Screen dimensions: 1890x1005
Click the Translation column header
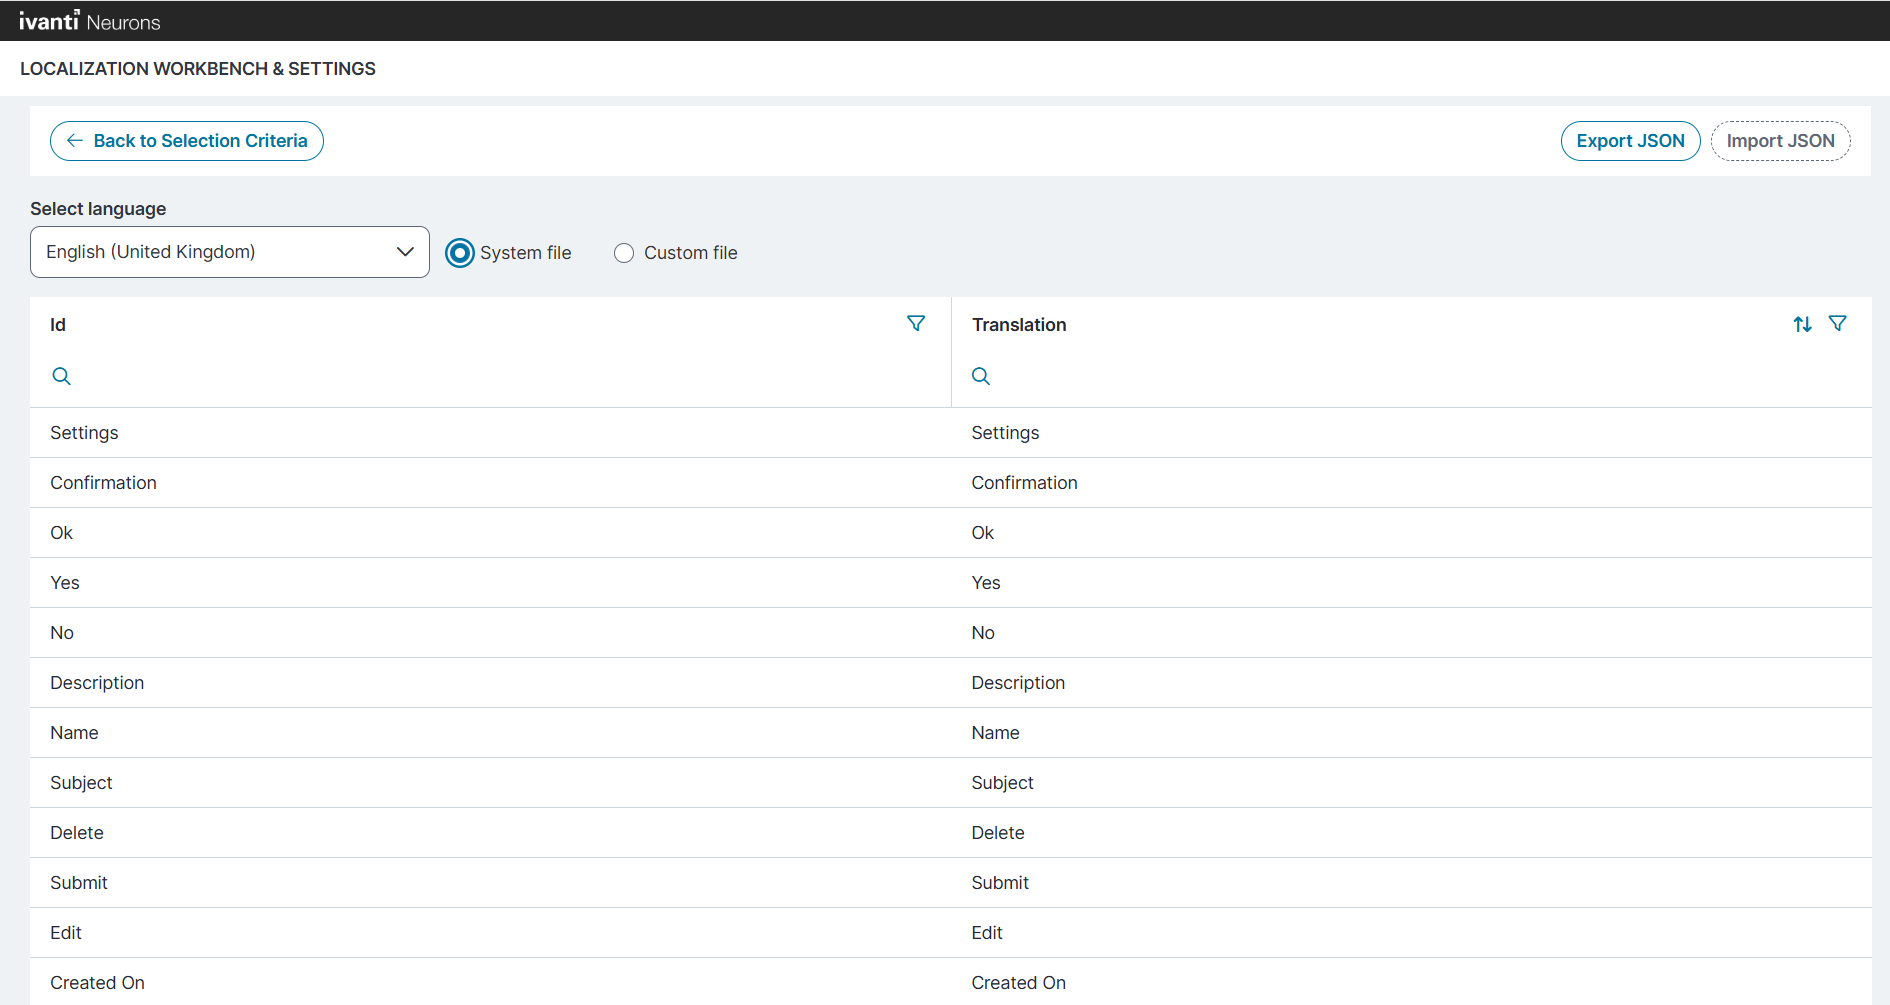pyautogui.click(x=1019, y=325)
